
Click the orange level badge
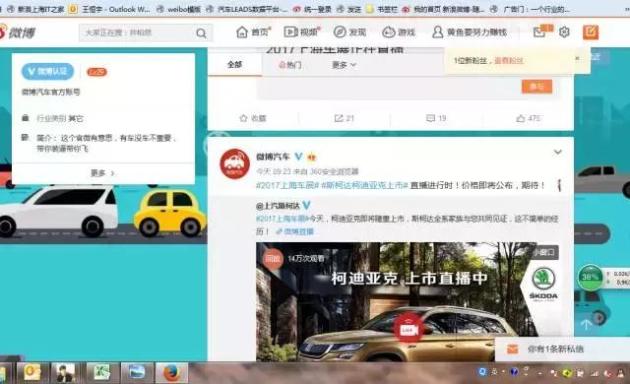97,72
